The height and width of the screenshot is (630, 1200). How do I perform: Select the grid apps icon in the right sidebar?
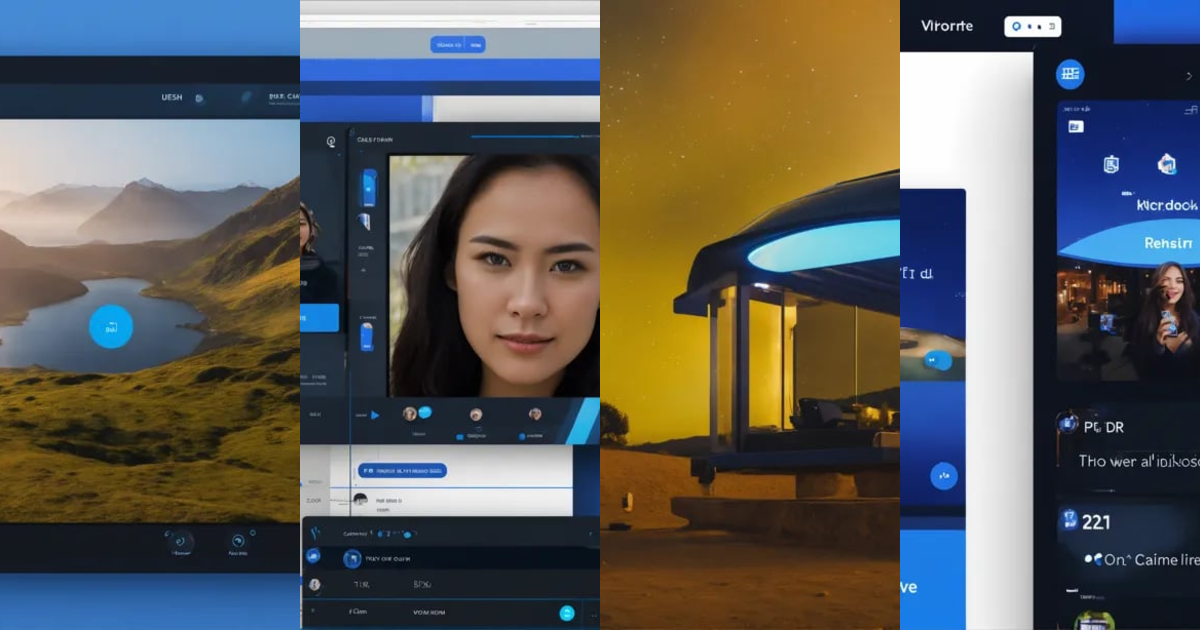point(1070,73)
